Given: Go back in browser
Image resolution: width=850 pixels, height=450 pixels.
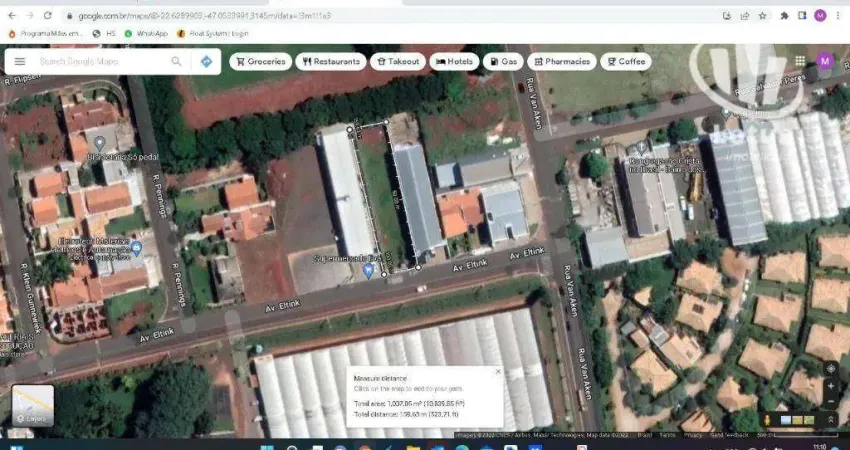Looking at the screenshot, I should click(x=12, y=15).
